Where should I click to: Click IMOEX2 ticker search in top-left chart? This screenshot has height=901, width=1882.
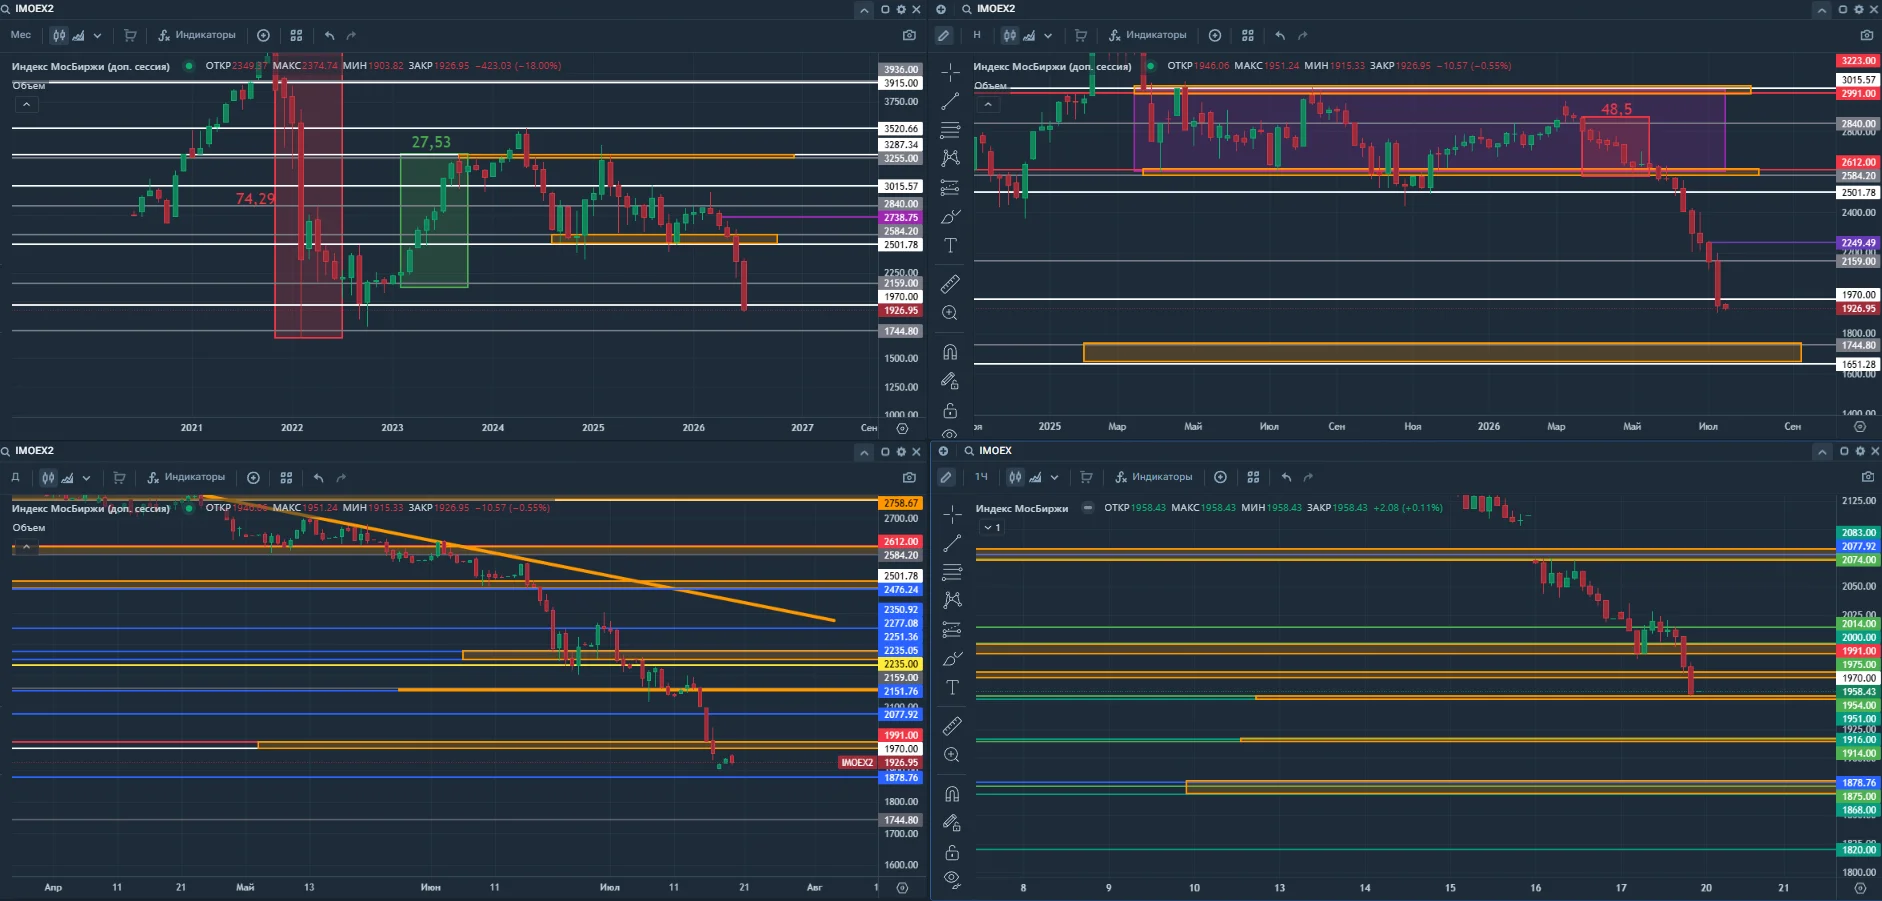coord(29,9)
